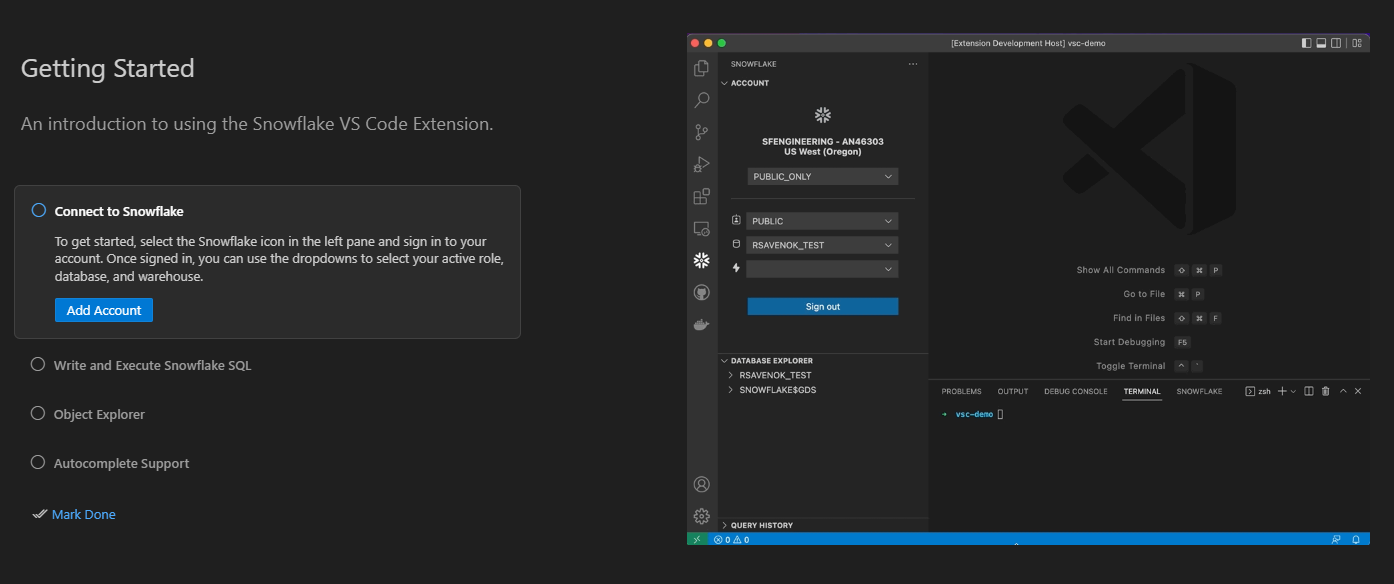
Task: Open the Search icon in sidebar
Action: (701, 99)
